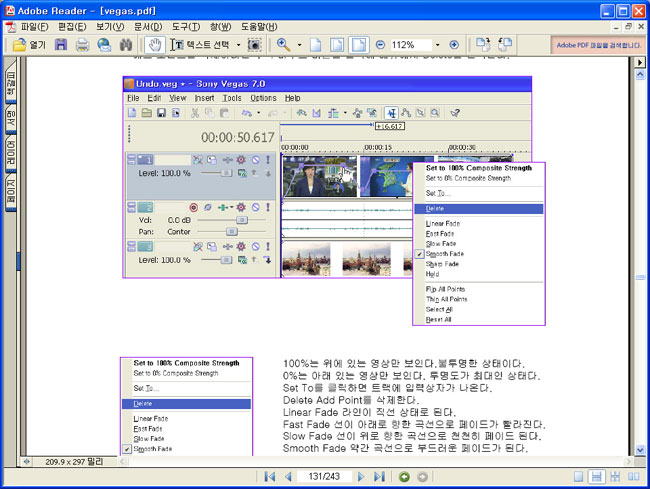Screen dimensions: 650x489
Task: Open search with the binoculars icon
Action: [126, 44]
